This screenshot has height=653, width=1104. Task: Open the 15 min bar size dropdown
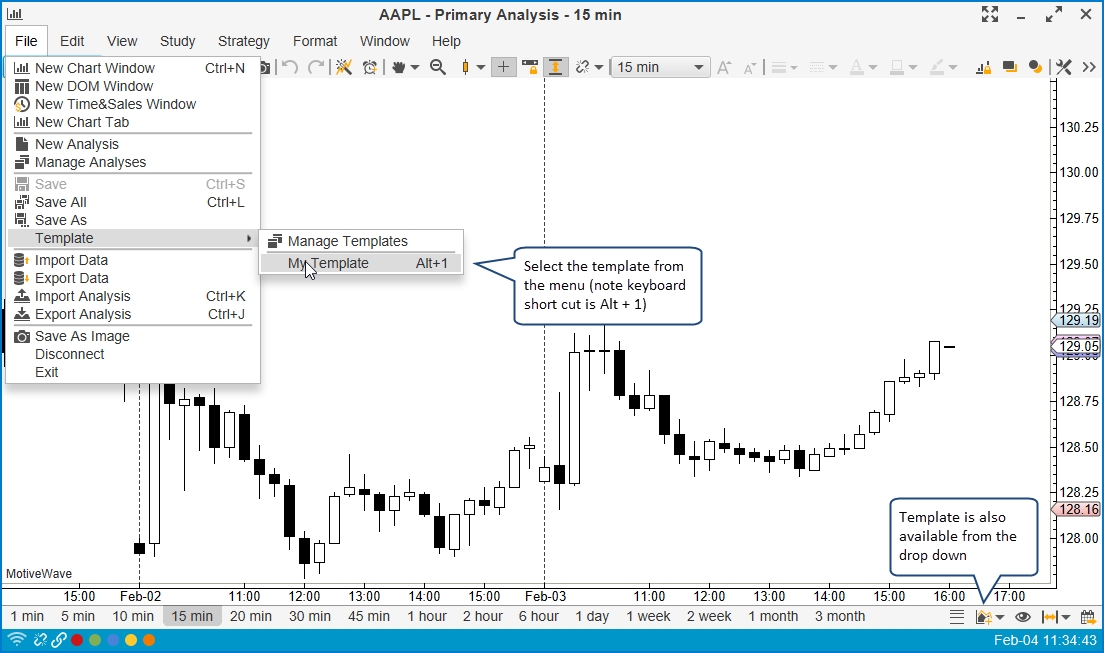point(660,67)
